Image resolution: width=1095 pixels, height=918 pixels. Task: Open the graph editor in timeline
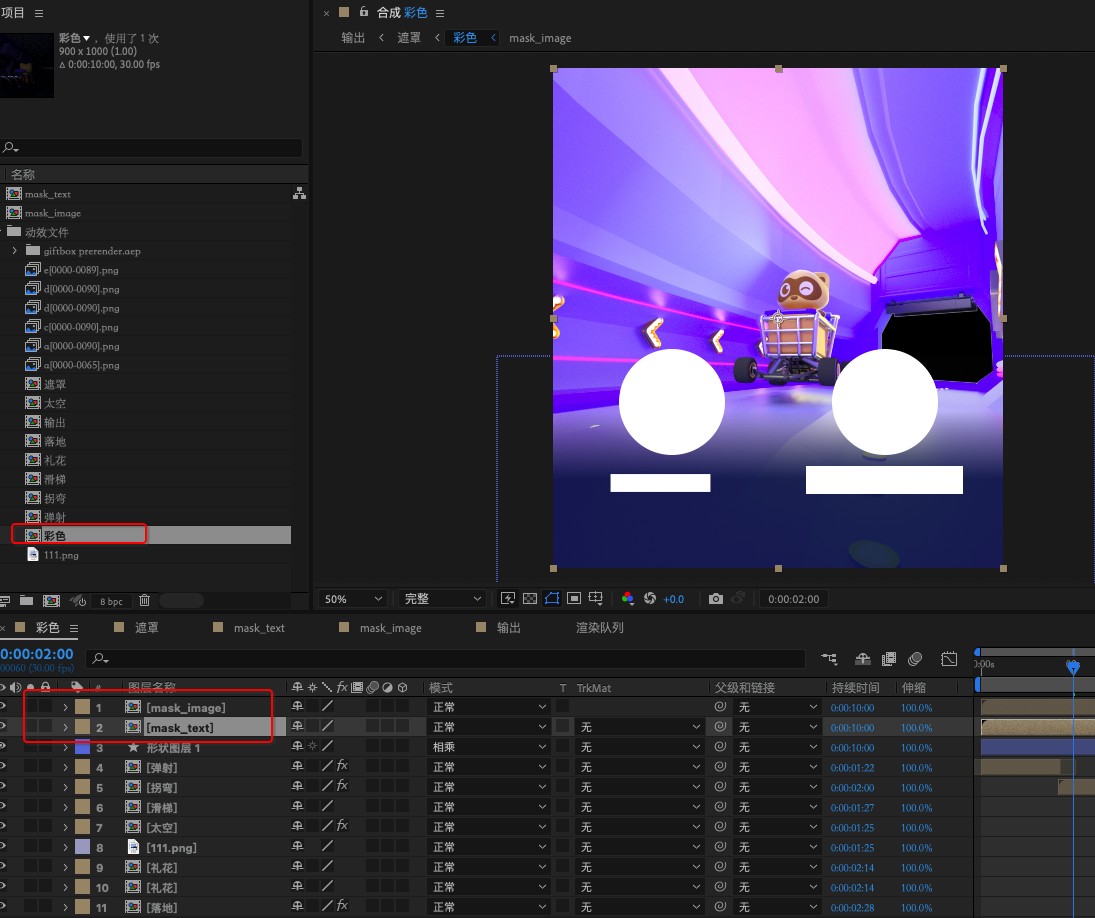click(949, 659)
